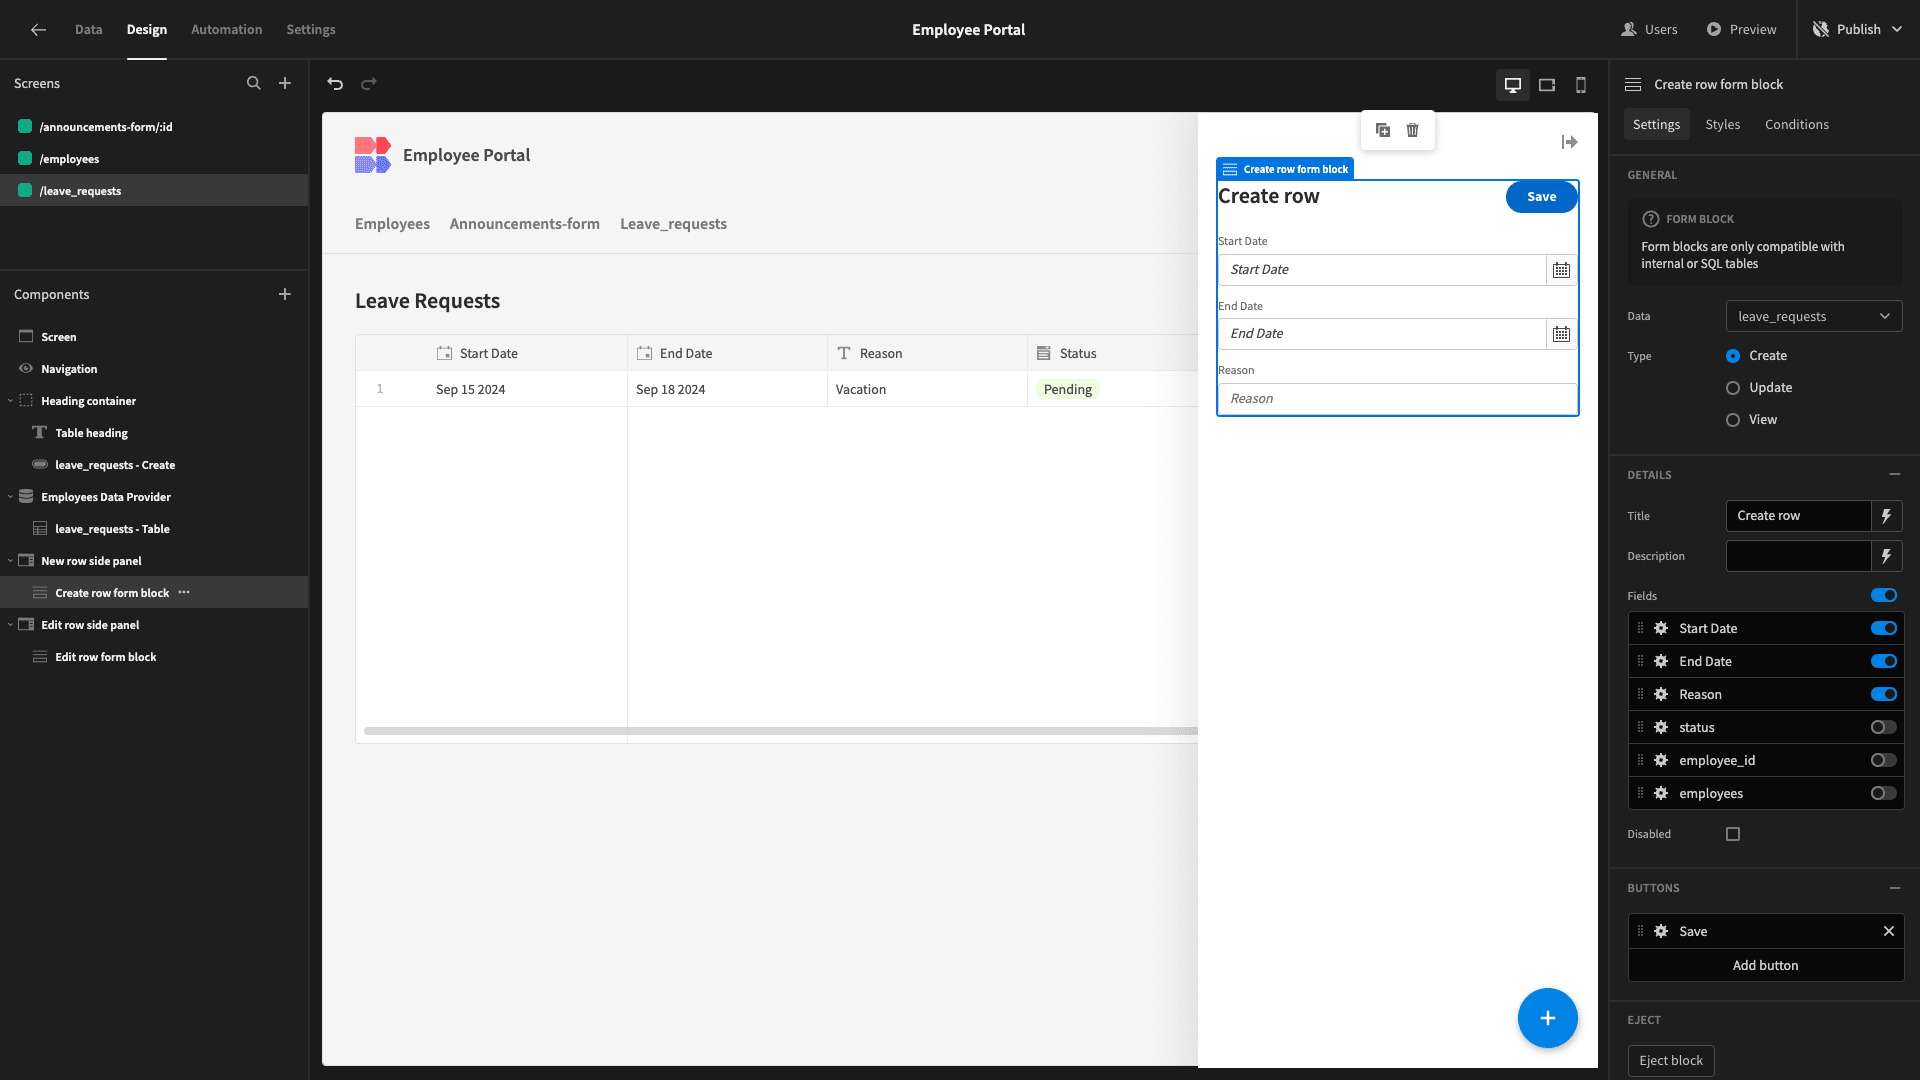Check the Disabled checkbox
This screenshot has width=1920, height=1080.
coord(1733,834)
